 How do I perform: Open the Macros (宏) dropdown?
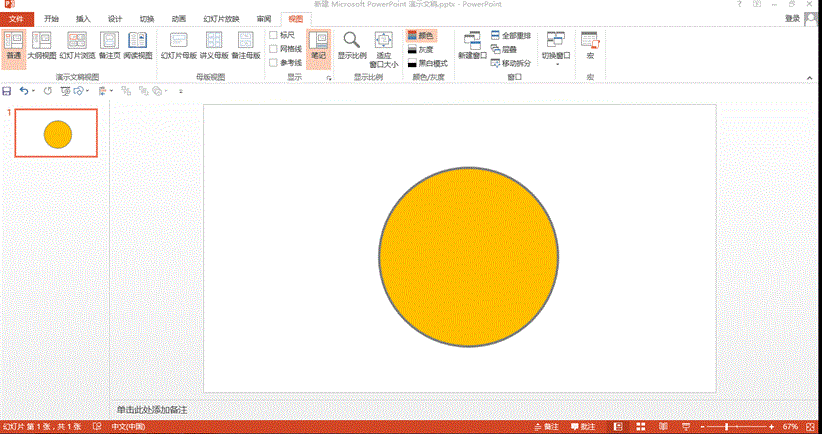point(590,46)
